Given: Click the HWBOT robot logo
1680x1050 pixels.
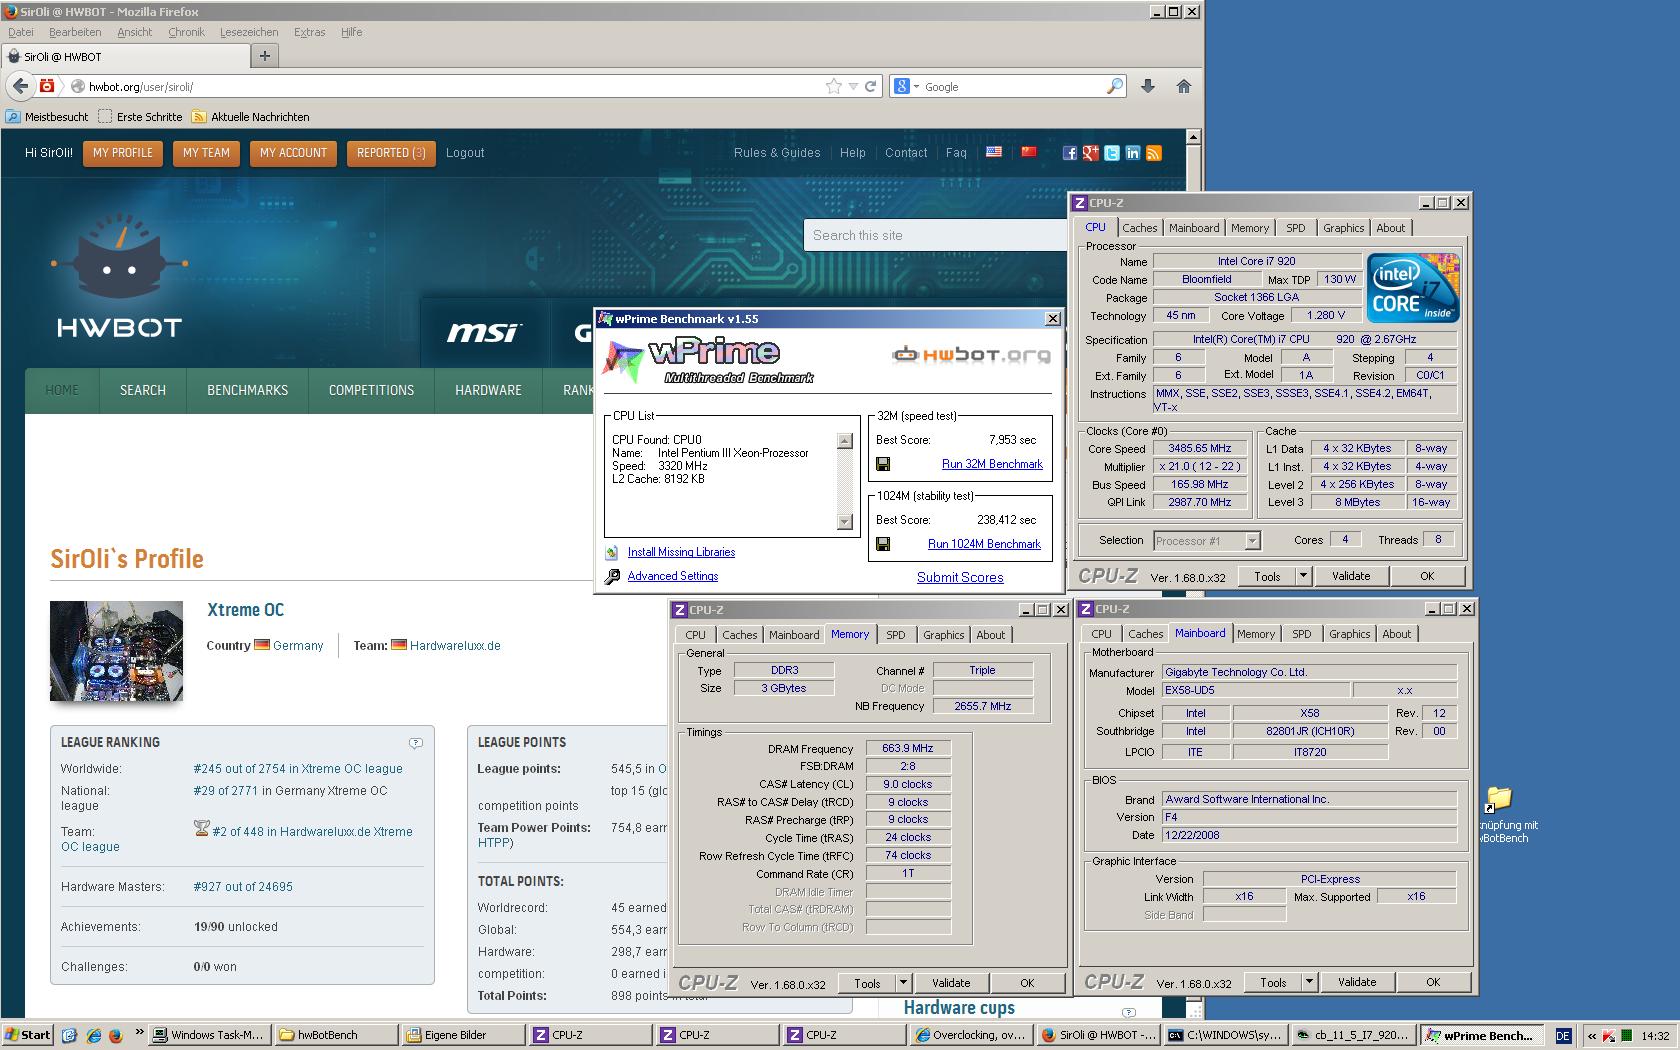Looking at the screenshot, I should click(x=119, y=276).
